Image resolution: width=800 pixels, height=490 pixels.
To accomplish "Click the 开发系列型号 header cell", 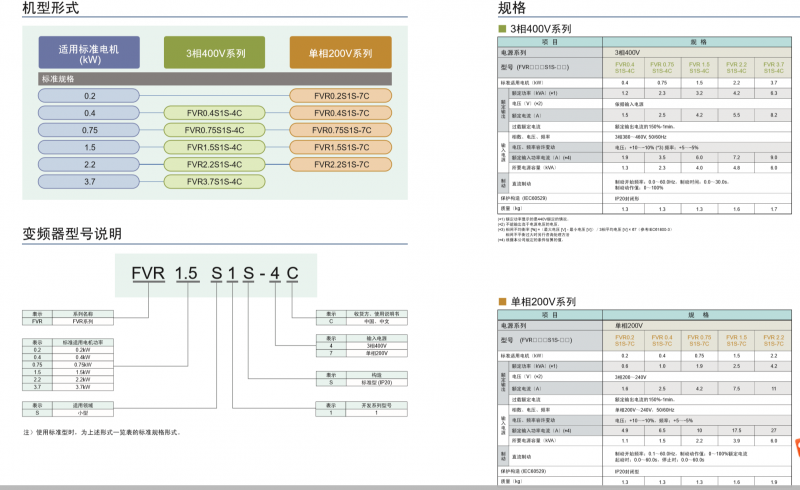I will click(x=377, y=405).
